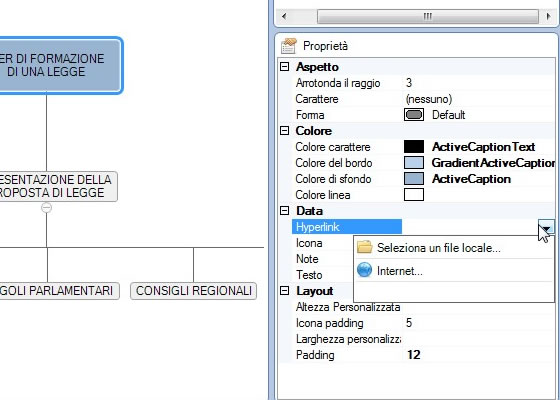Collapse the Layout category

284,291
